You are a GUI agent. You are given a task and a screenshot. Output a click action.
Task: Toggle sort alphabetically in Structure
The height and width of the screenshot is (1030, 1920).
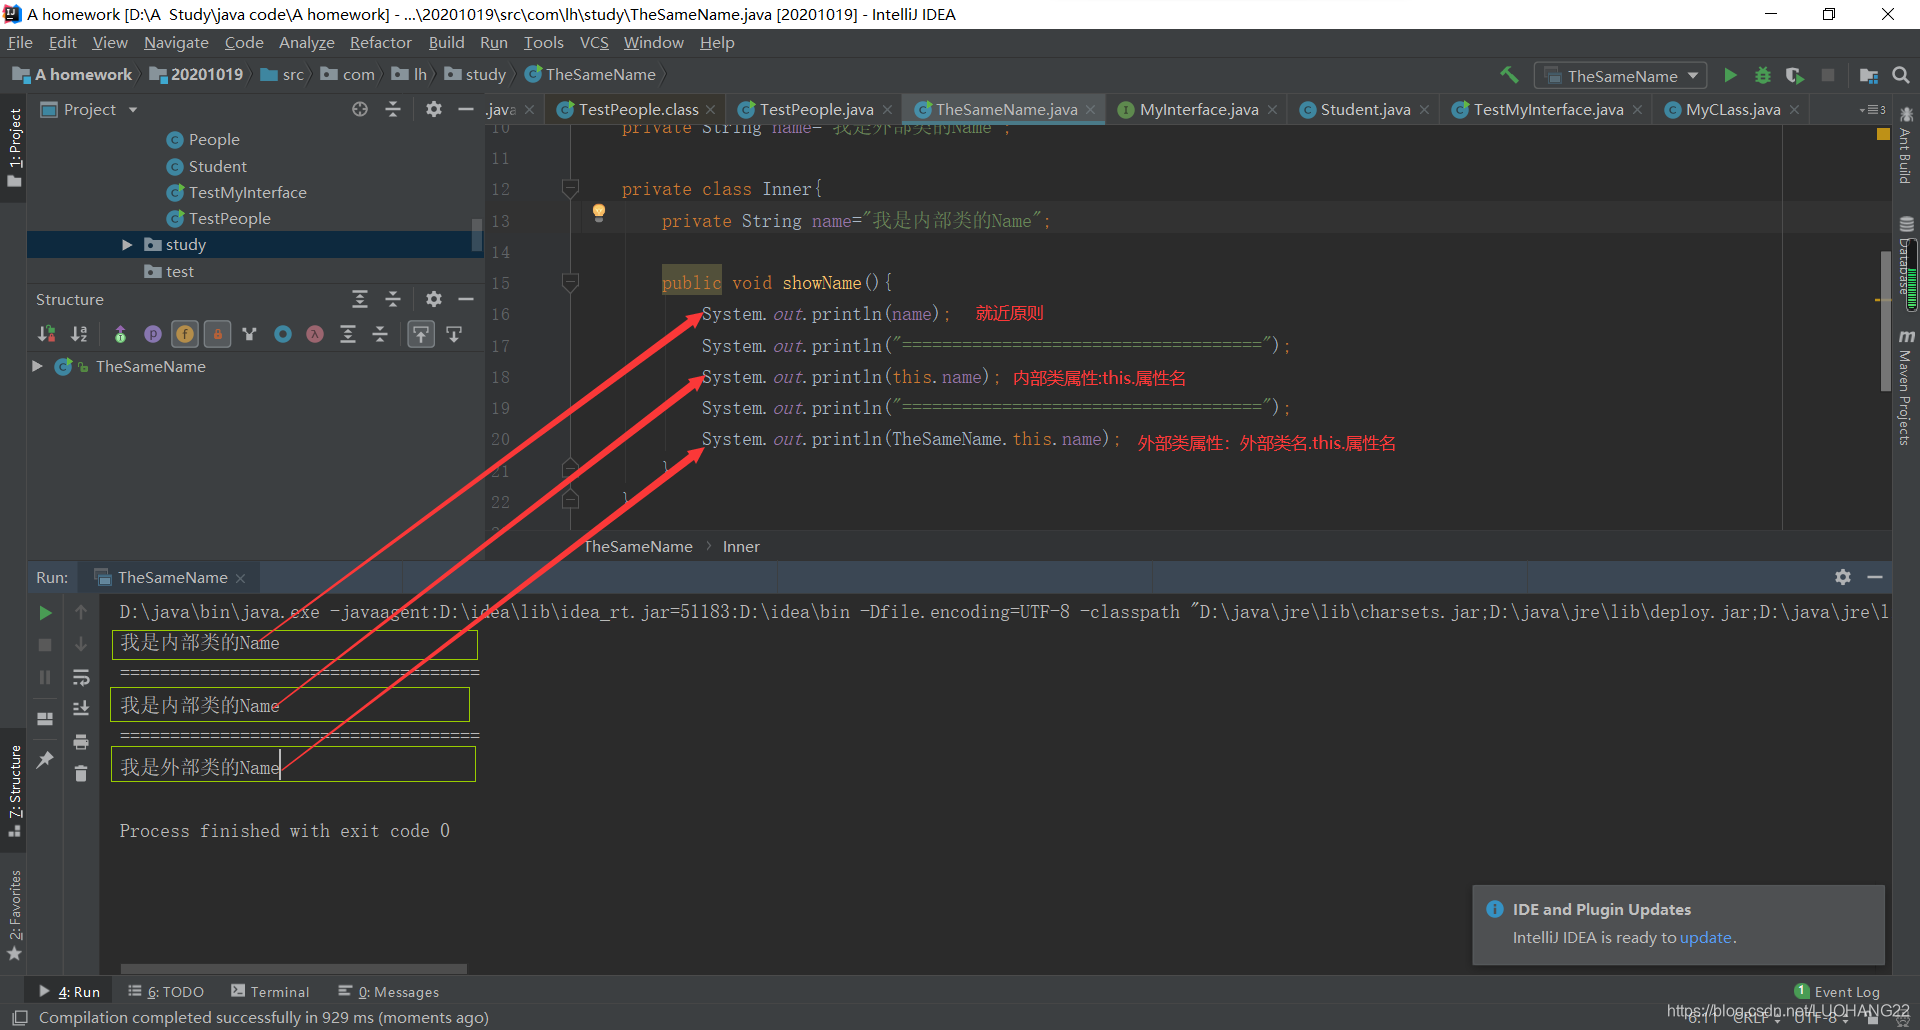(x=80, y=334)
